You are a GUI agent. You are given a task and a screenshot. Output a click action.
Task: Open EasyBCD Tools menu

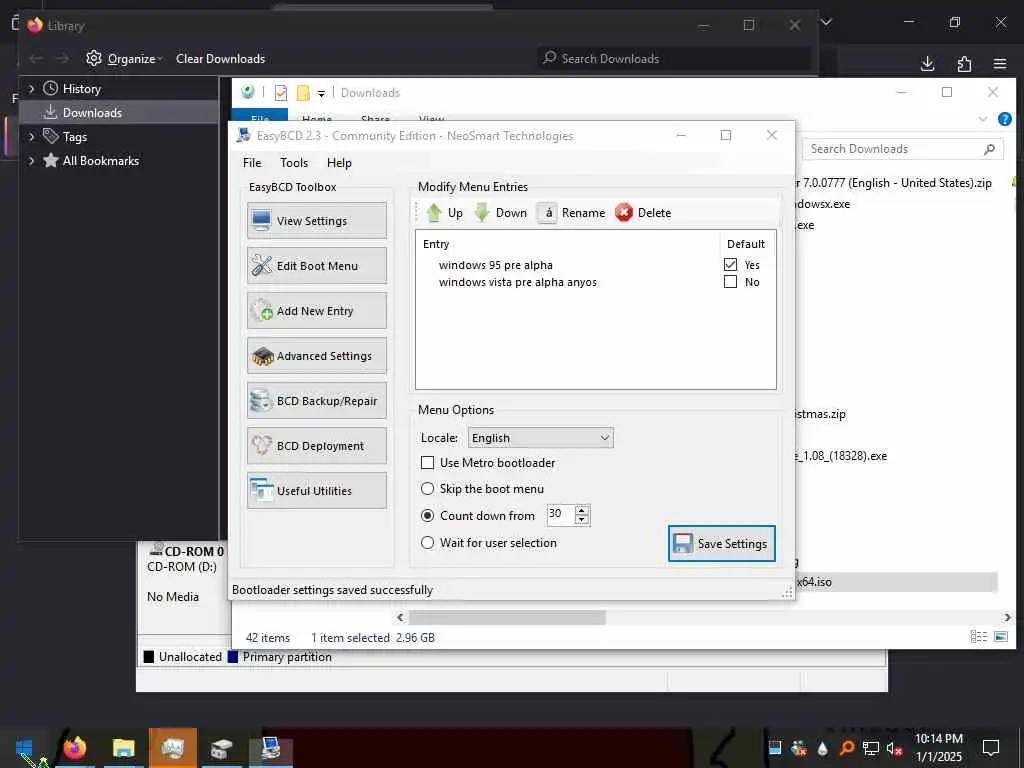coord(294,163)
